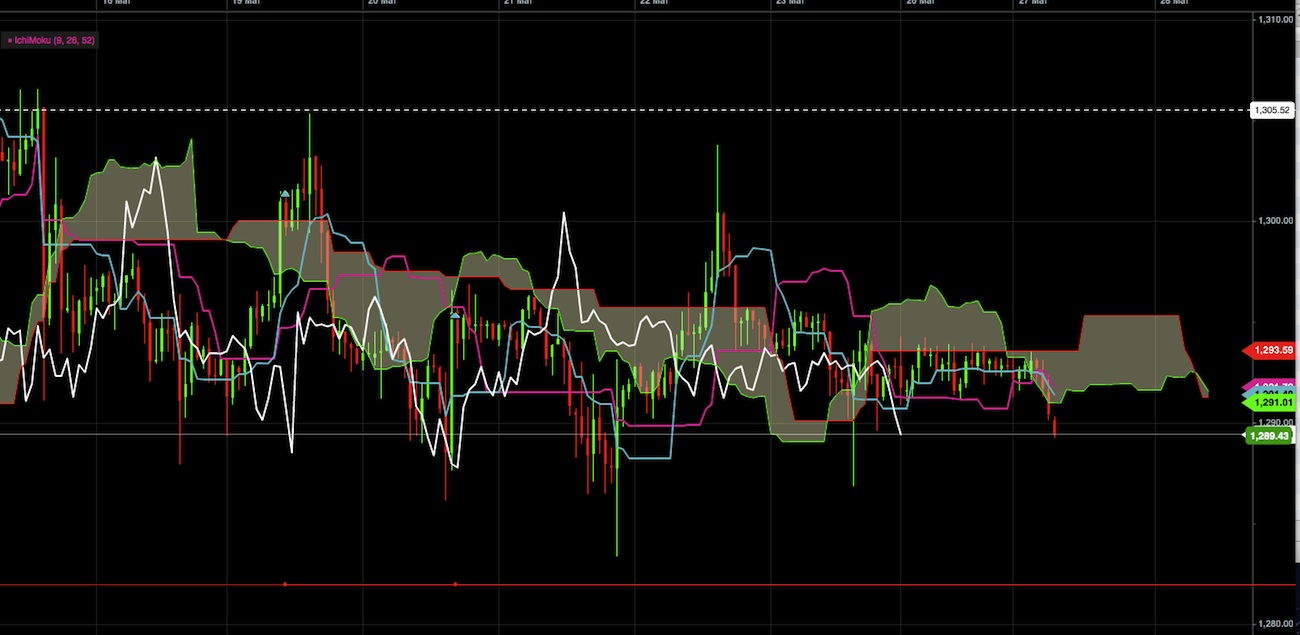Click the 21 Mai date label on time axis
This screenshot has height=635, width=1300.
click(516, 3)
